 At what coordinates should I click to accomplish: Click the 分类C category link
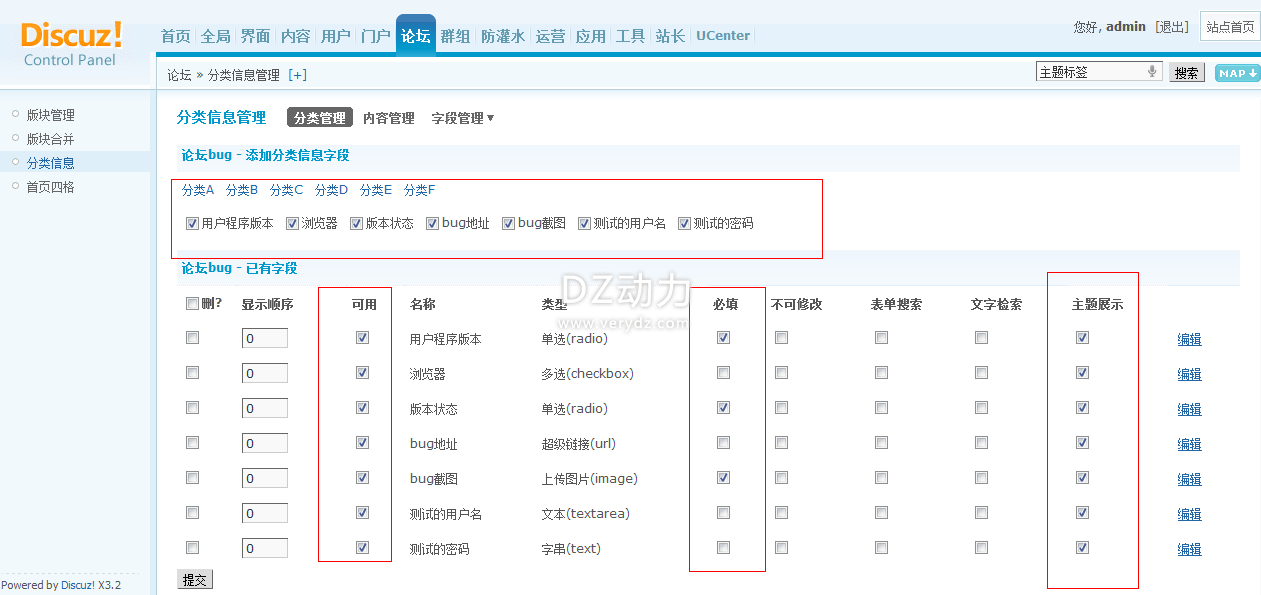[286, 190]
